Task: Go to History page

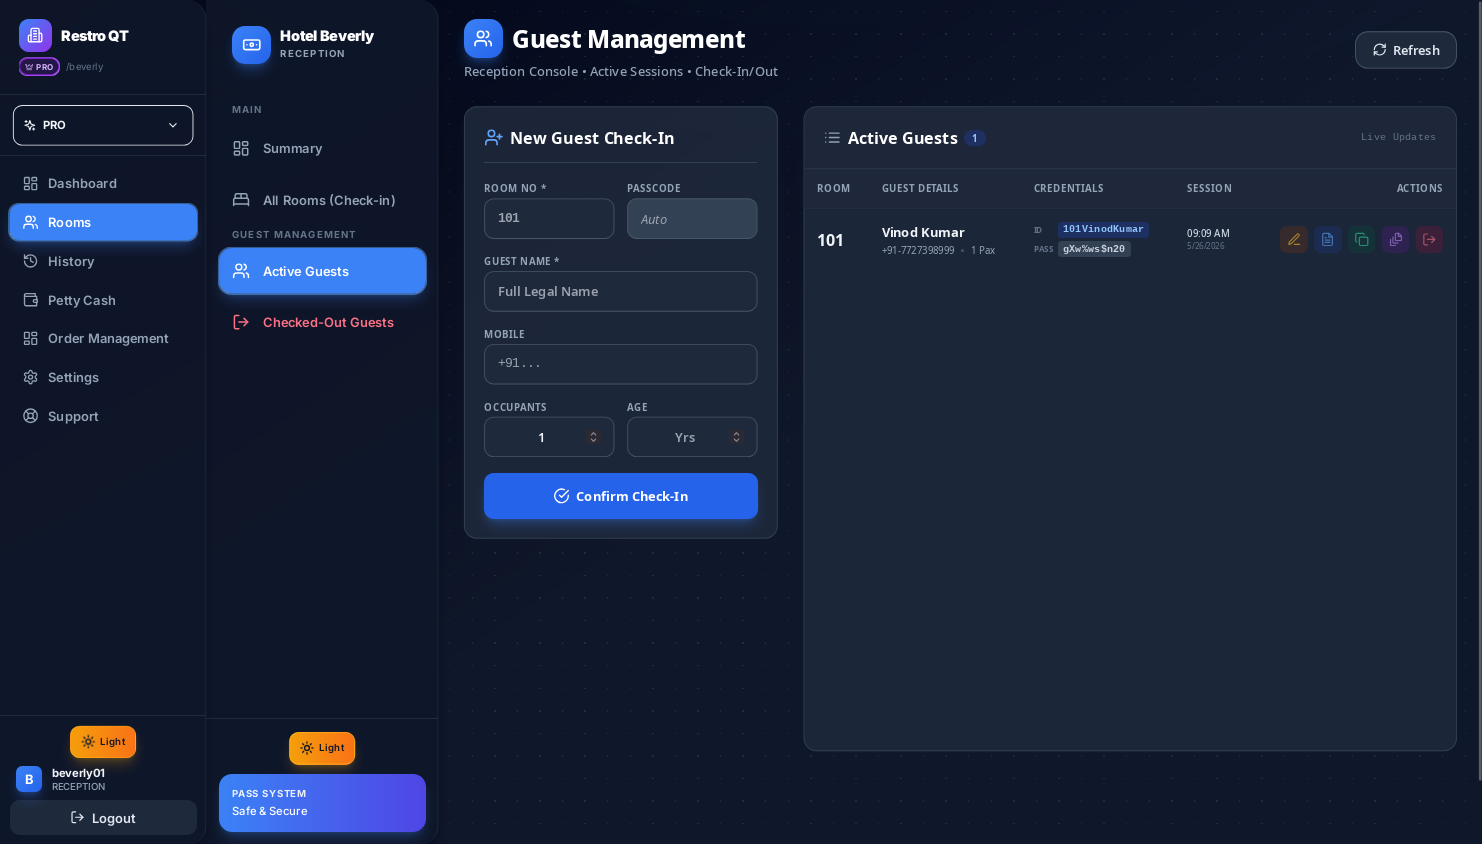Action: 103,261
